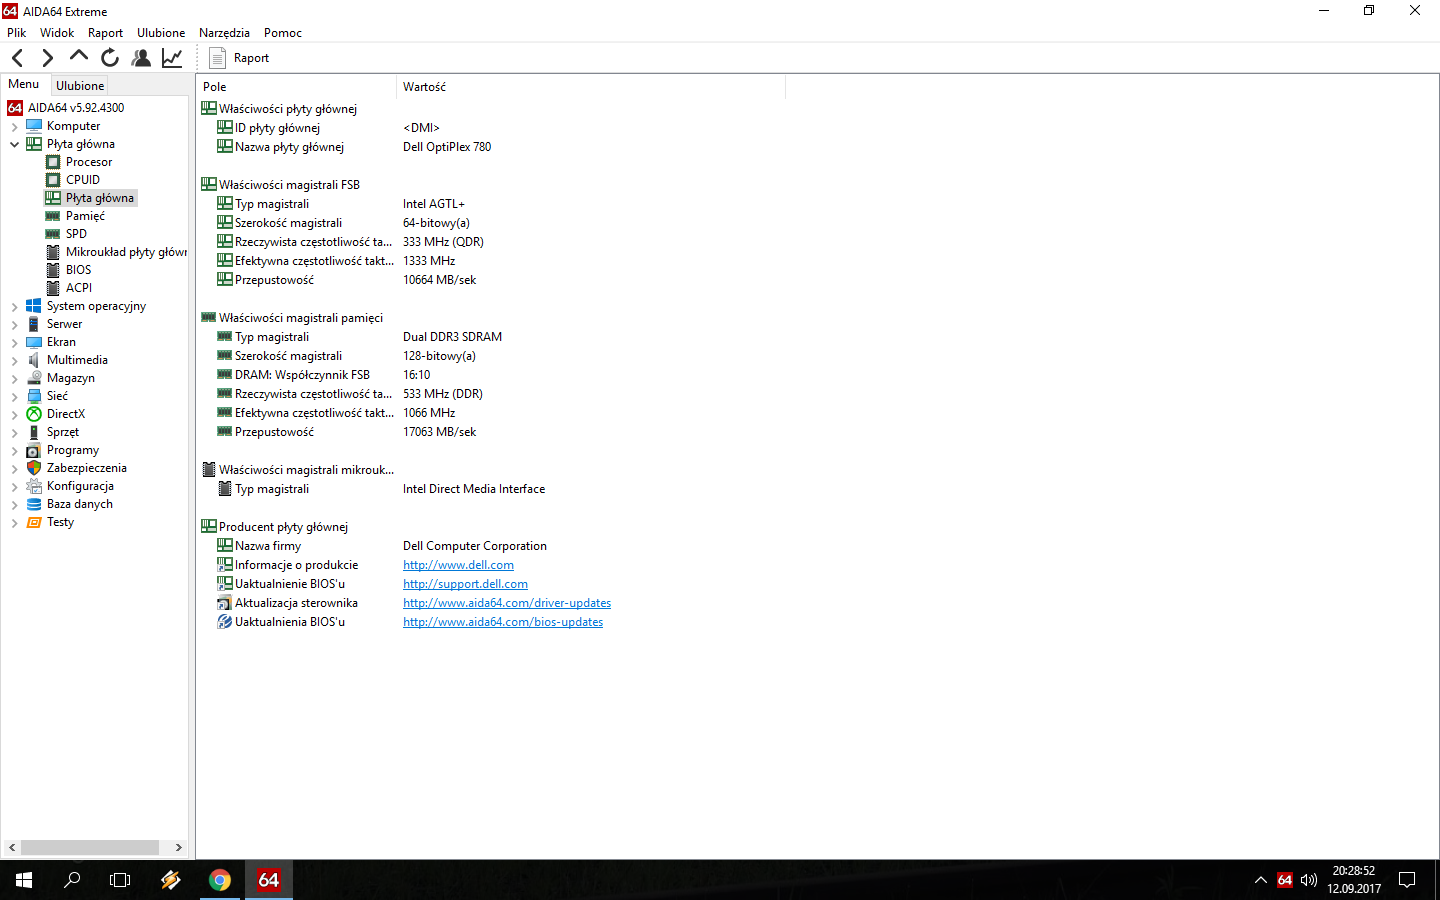1440x900 pixels.
Task: Expand the Serwer tree node
Action: point(14,324)
